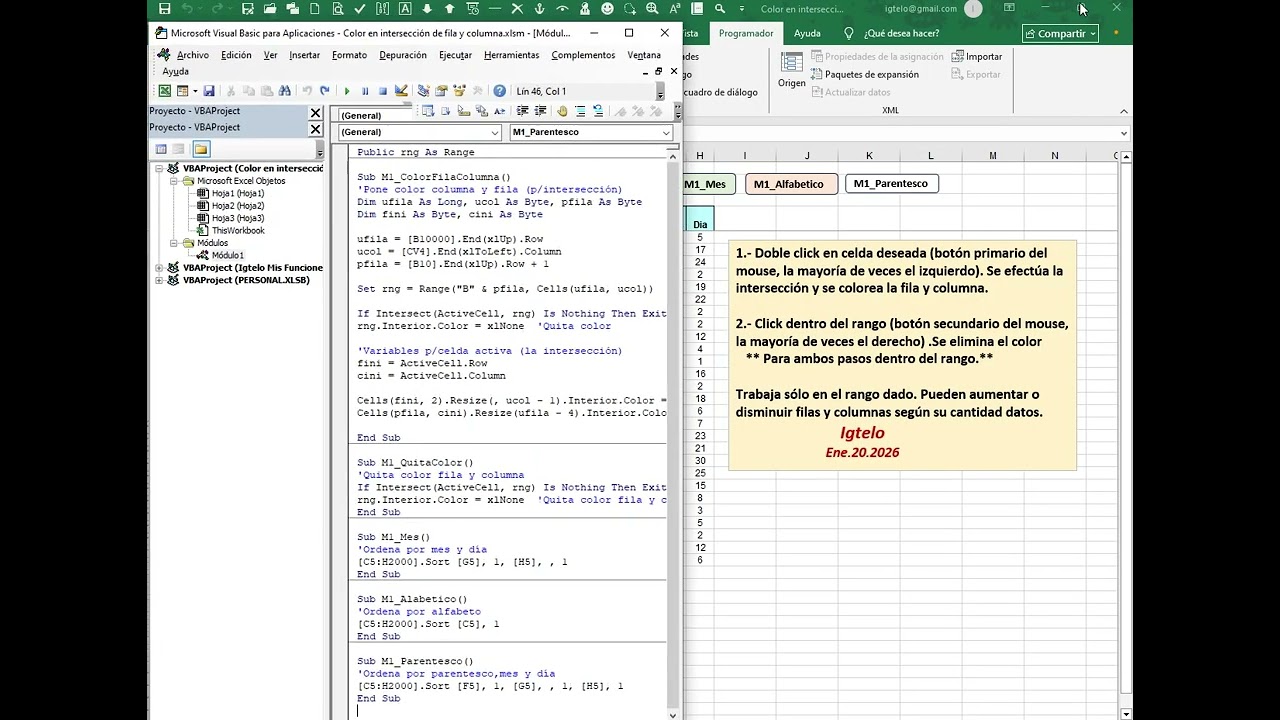Viewport: 1280px width, 720px height.
Task: Click the M1_Parentesco sheet button
Action: tap(890, 184)
